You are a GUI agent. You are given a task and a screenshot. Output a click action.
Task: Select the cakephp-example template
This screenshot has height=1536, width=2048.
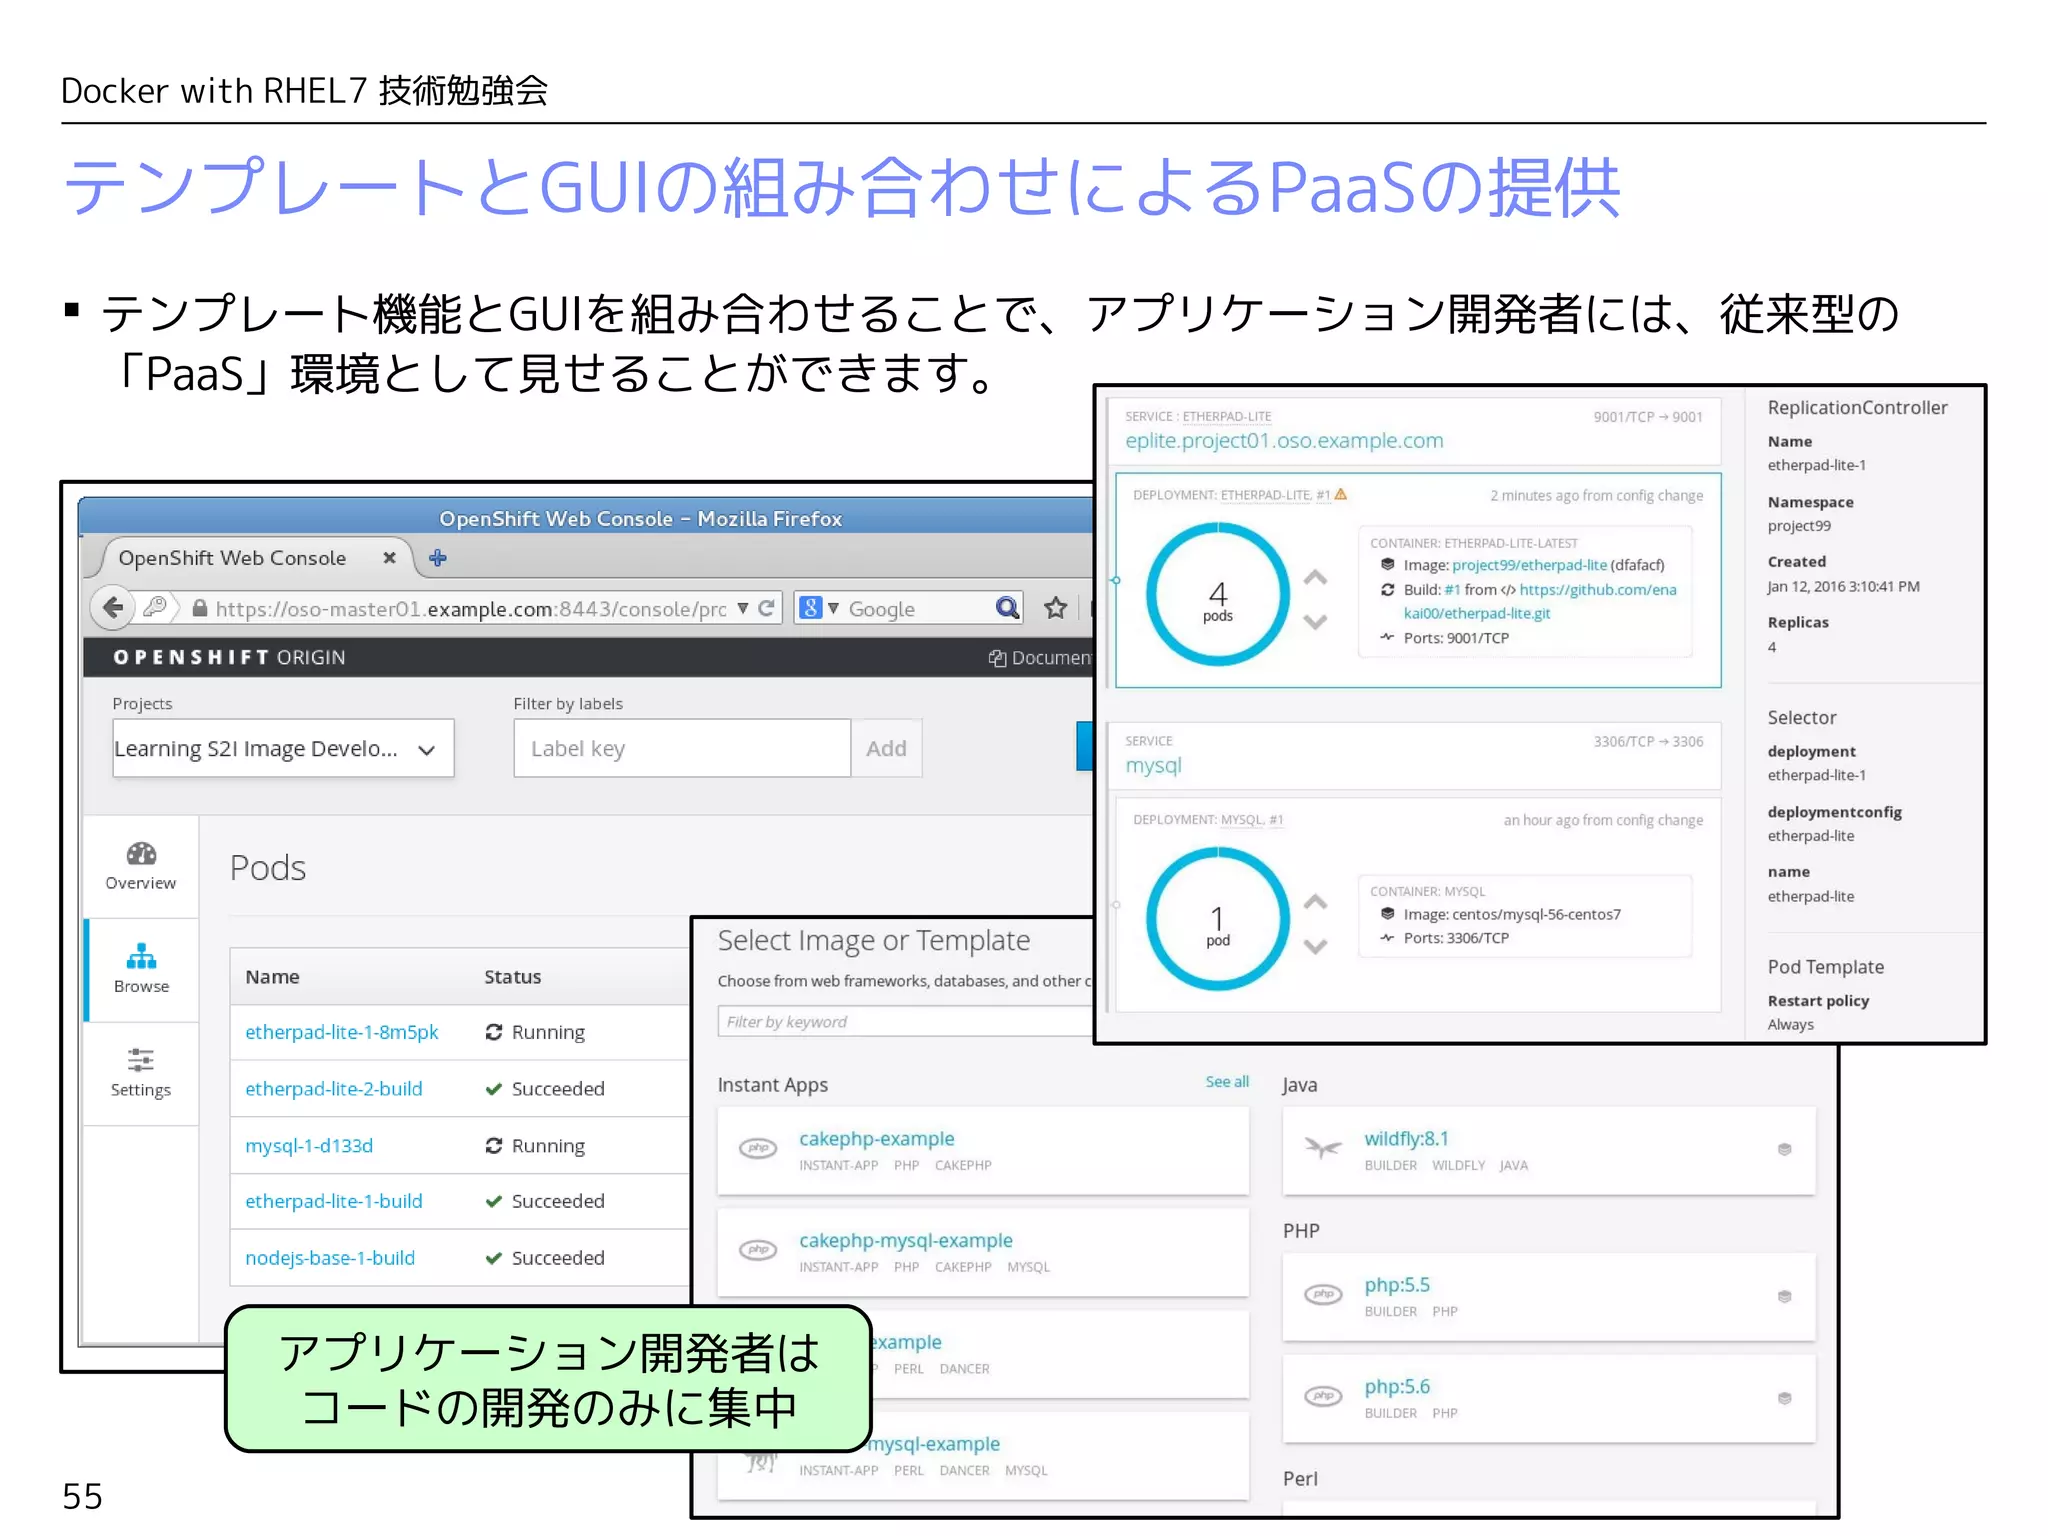(x=877, y=1139)
